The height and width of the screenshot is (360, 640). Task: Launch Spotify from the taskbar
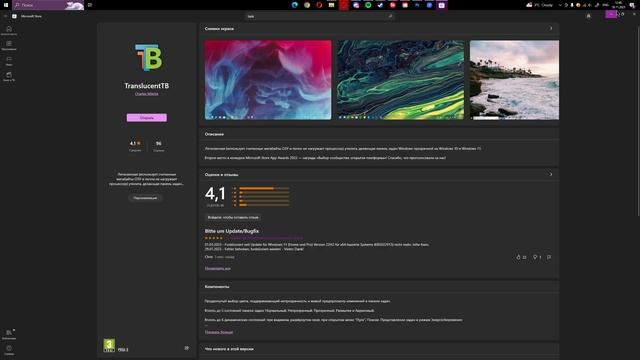pyautogui.click(x=368, y=5)
